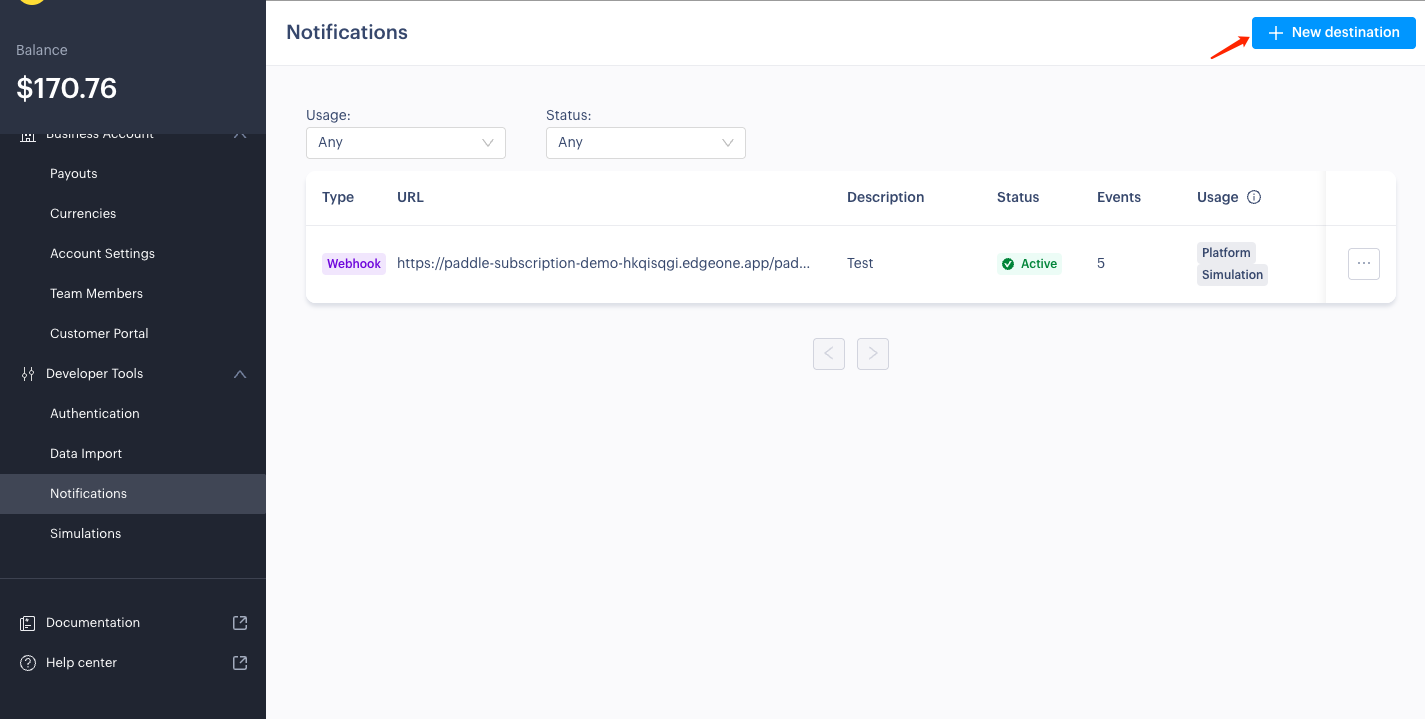Click the Documentation book icon
Viewport: 1425px width, 719px height.
coord(28,623)
